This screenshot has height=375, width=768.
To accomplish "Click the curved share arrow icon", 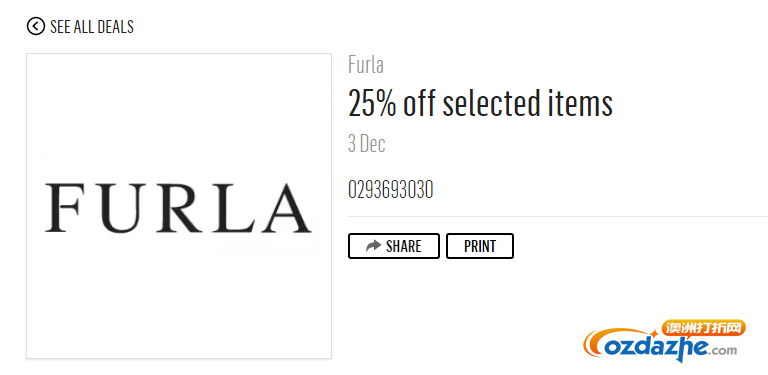I will pos(373,246).
